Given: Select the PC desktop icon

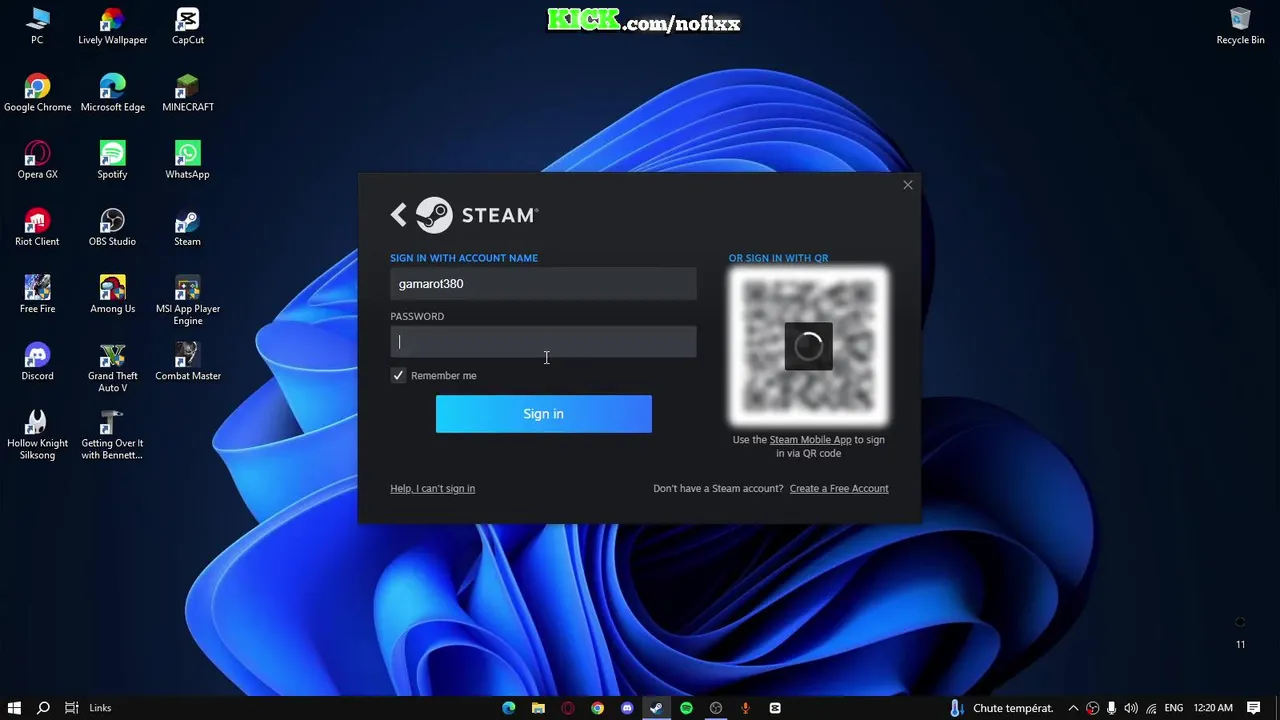Looking at the screenshot, I should [37, 26].
